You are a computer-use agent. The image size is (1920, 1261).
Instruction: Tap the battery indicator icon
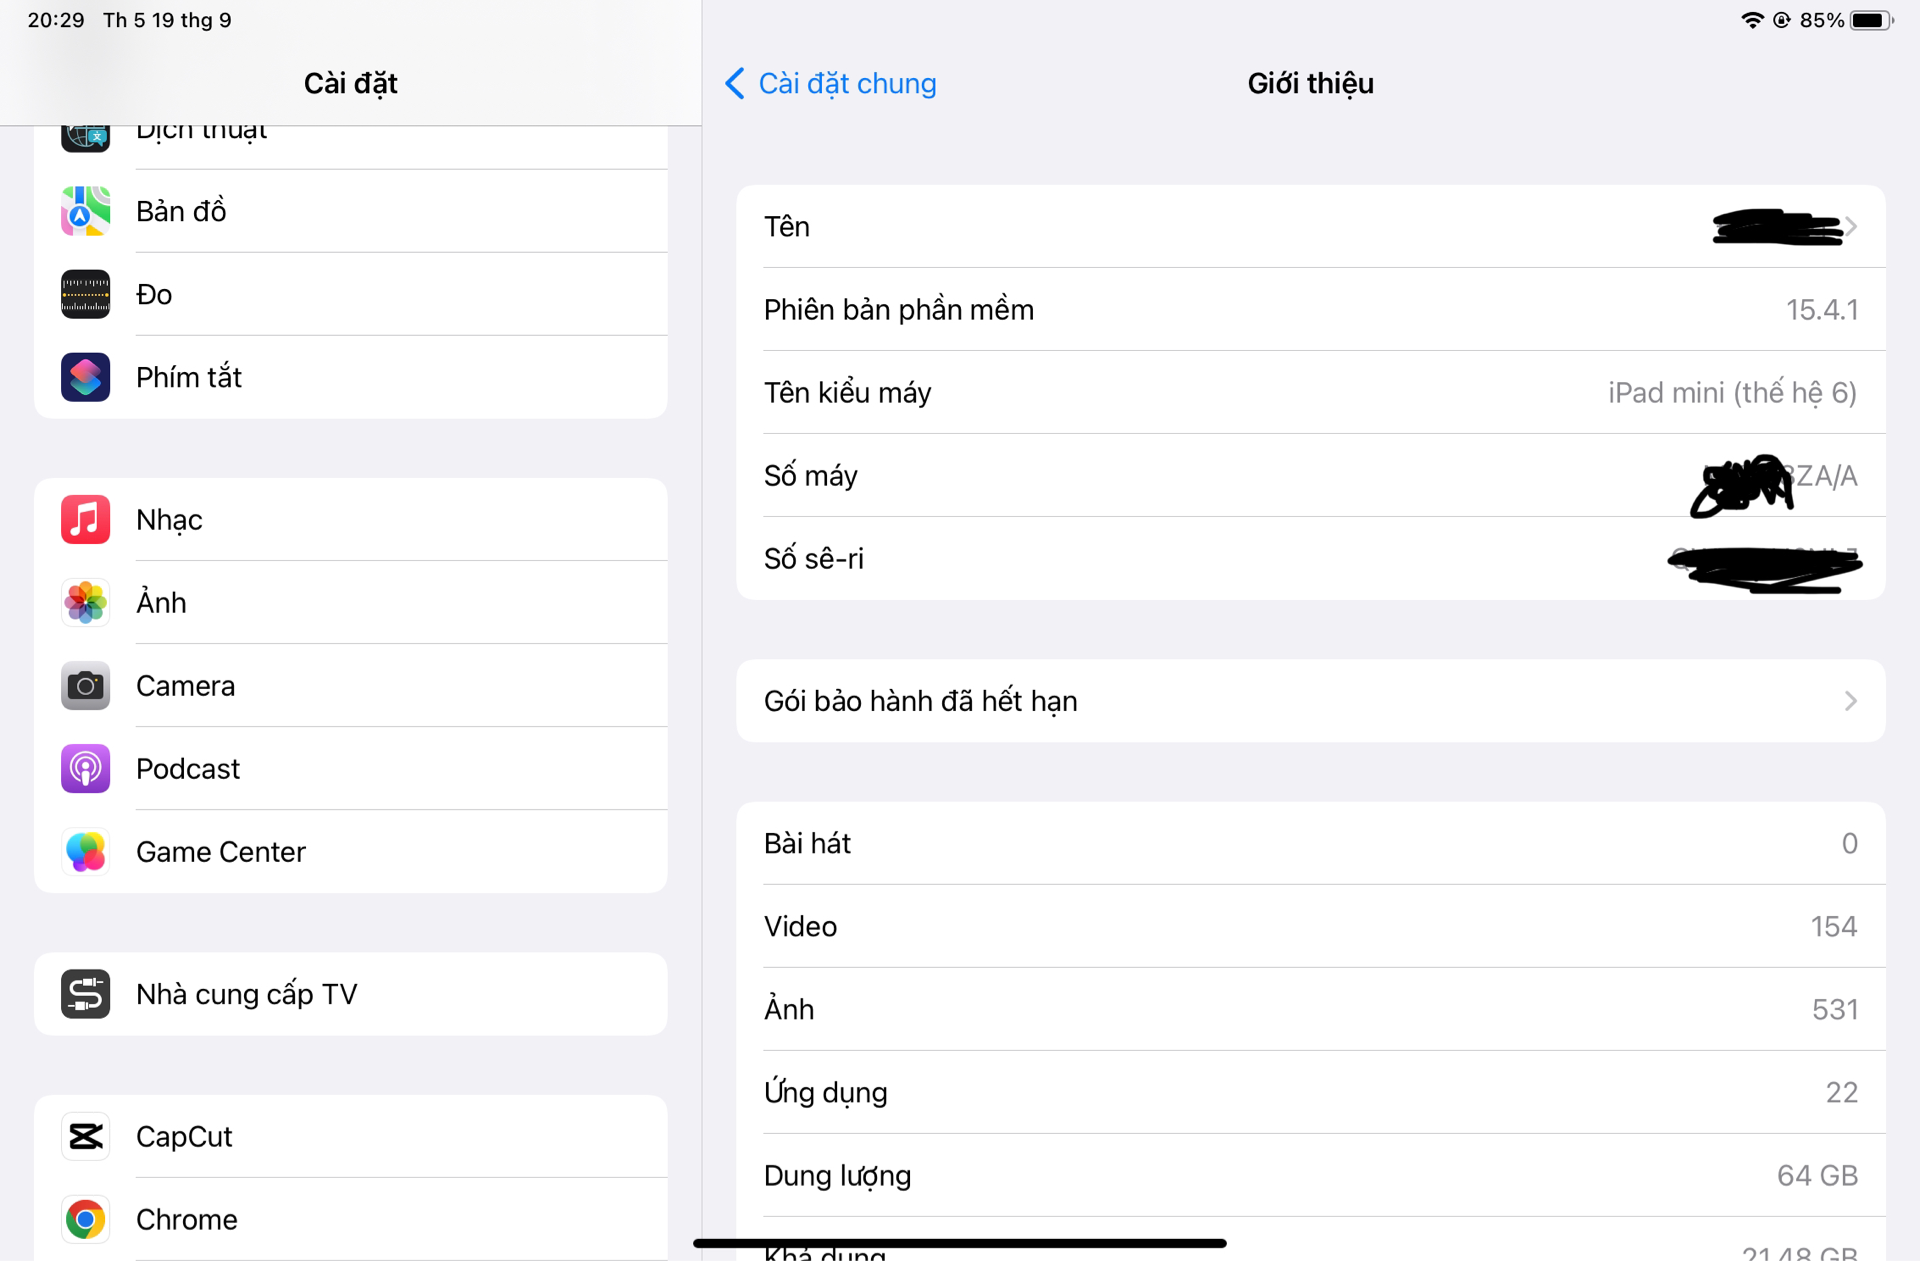(x=1872, y=20)
